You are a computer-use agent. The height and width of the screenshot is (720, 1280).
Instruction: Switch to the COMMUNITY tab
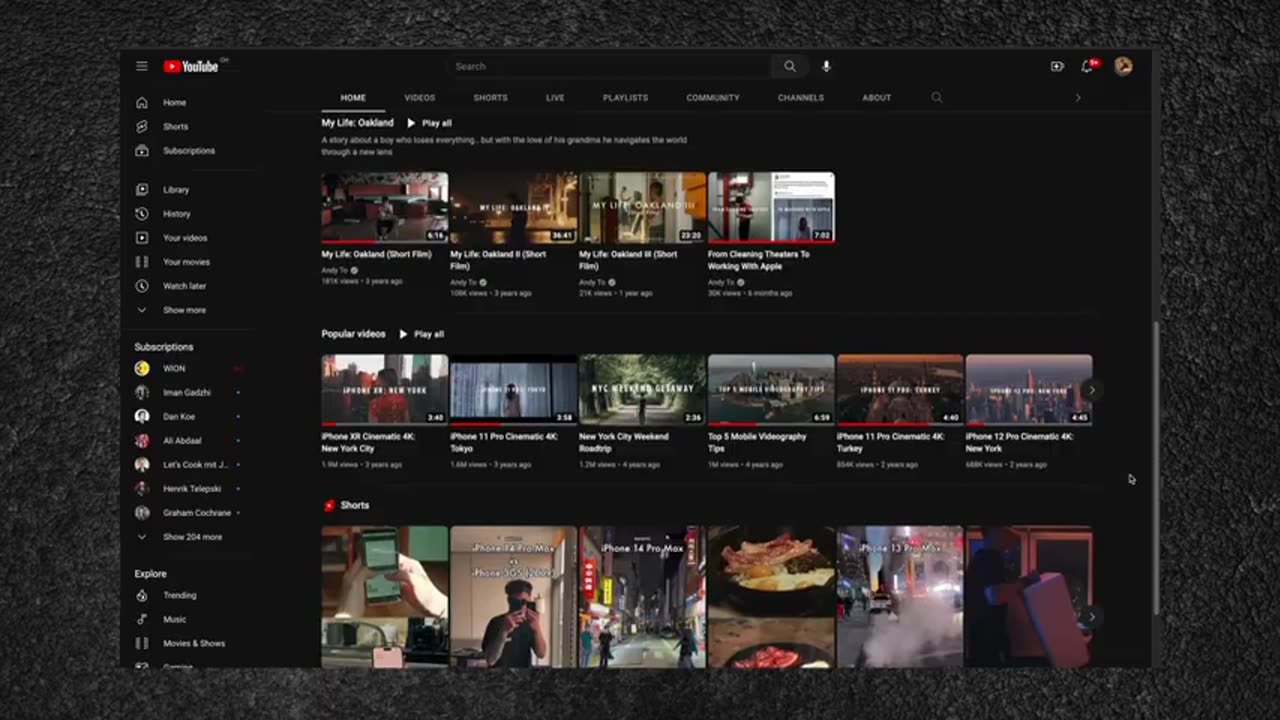click(713, 98)
